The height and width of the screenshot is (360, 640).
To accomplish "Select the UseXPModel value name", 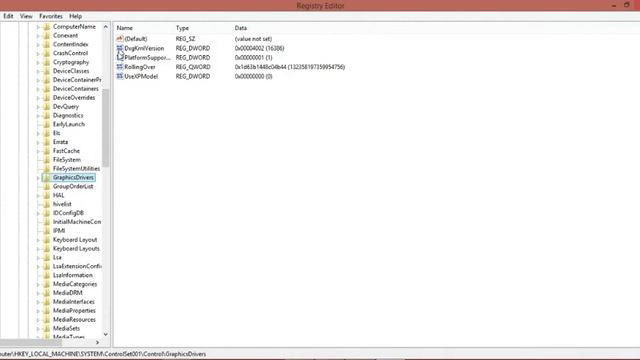I will coord(141,76).
